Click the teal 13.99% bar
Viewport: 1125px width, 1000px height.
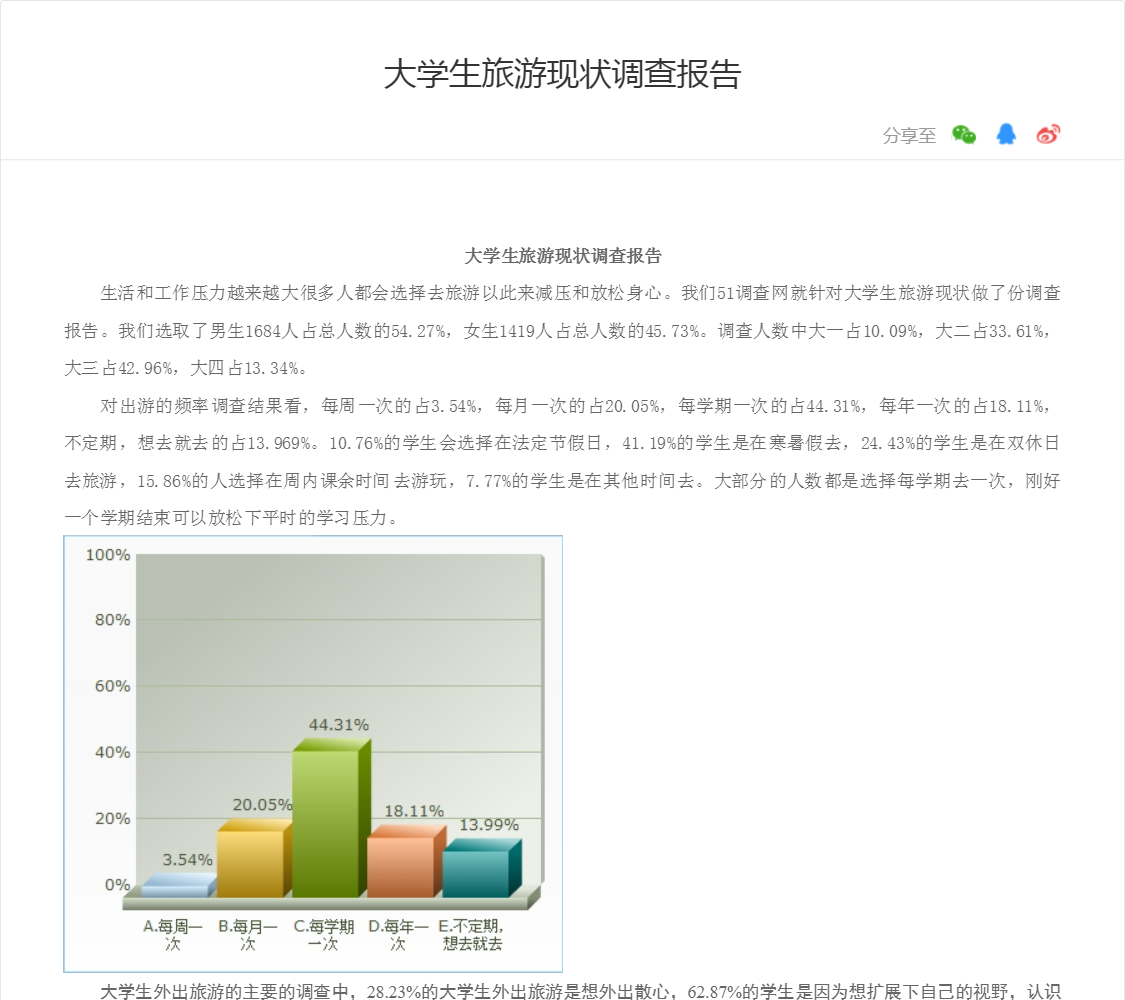pyautogui.click(x=481, y=869)
